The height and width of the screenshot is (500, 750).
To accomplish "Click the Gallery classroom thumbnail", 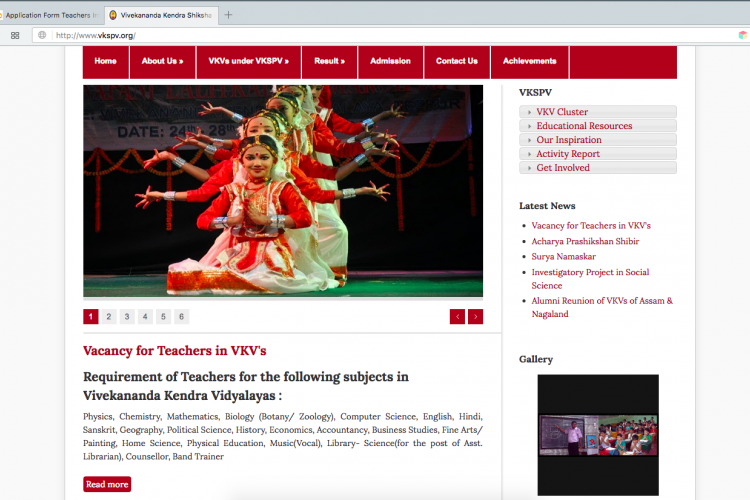I will [x=598, y=435].
